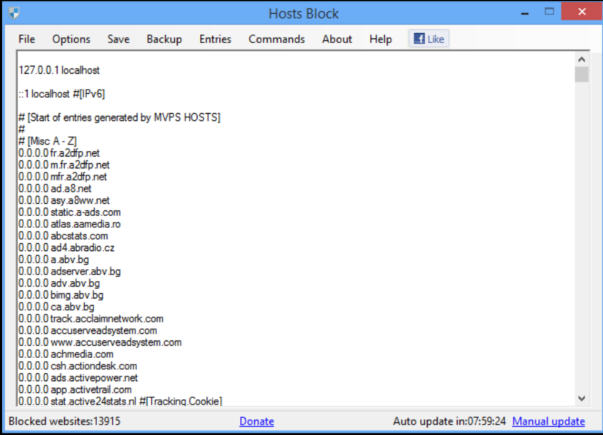
Task: Click the abcstats.com entry
Action: 63,236
